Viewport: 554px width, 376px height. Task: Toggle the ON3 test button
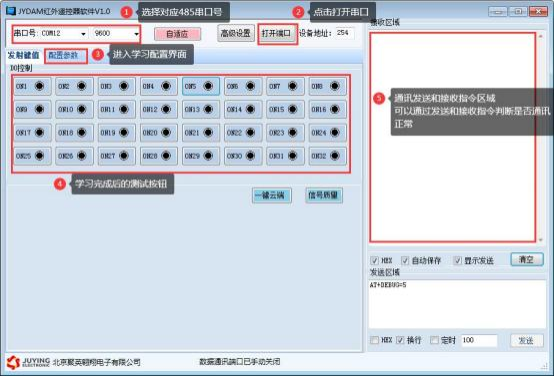[116, 86]
